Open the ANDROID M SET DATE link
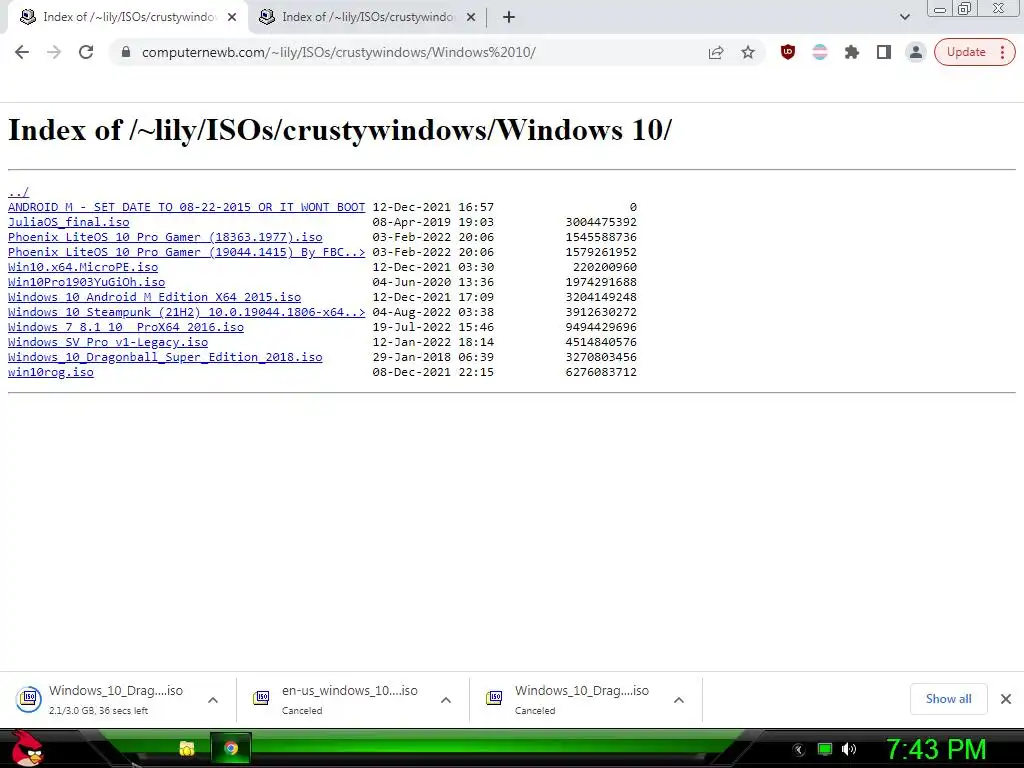This screenshot has height=768, width=1024. [x=186, y=207]
